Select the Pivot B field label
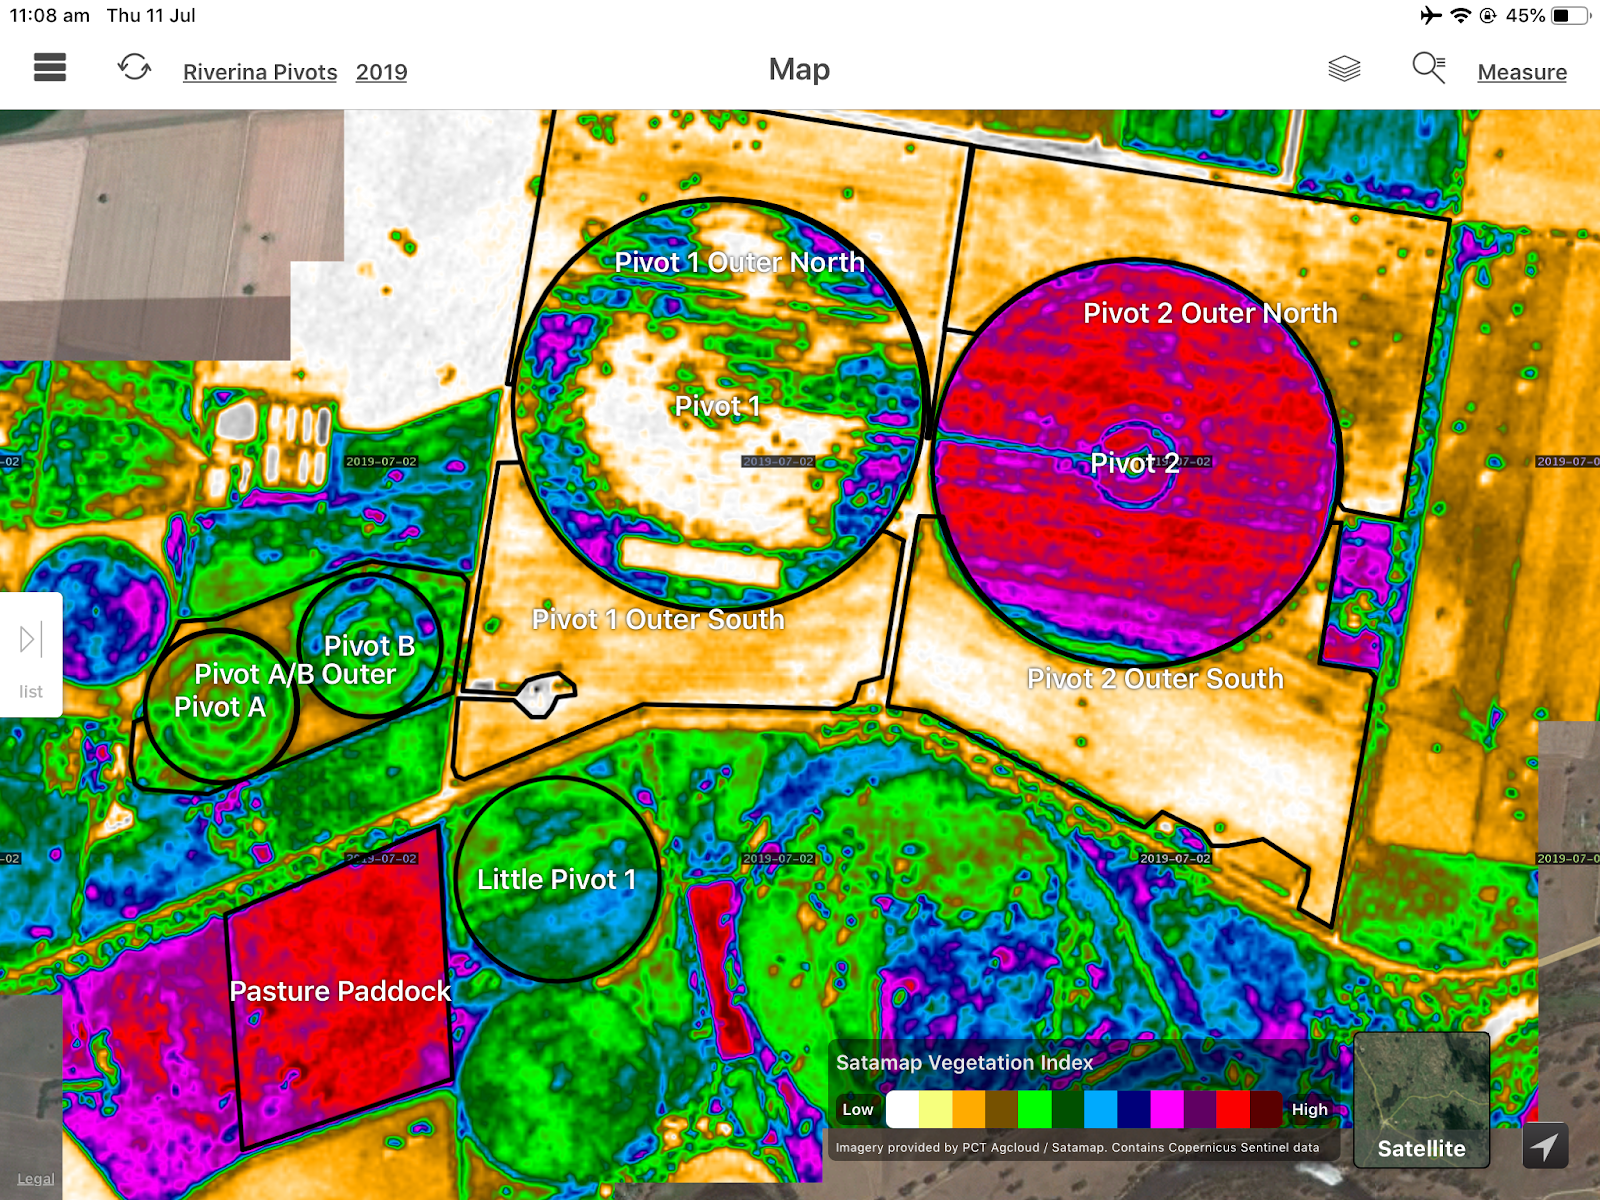The height and width of the screenshot is (1200, 1600). tap(369, 645)
